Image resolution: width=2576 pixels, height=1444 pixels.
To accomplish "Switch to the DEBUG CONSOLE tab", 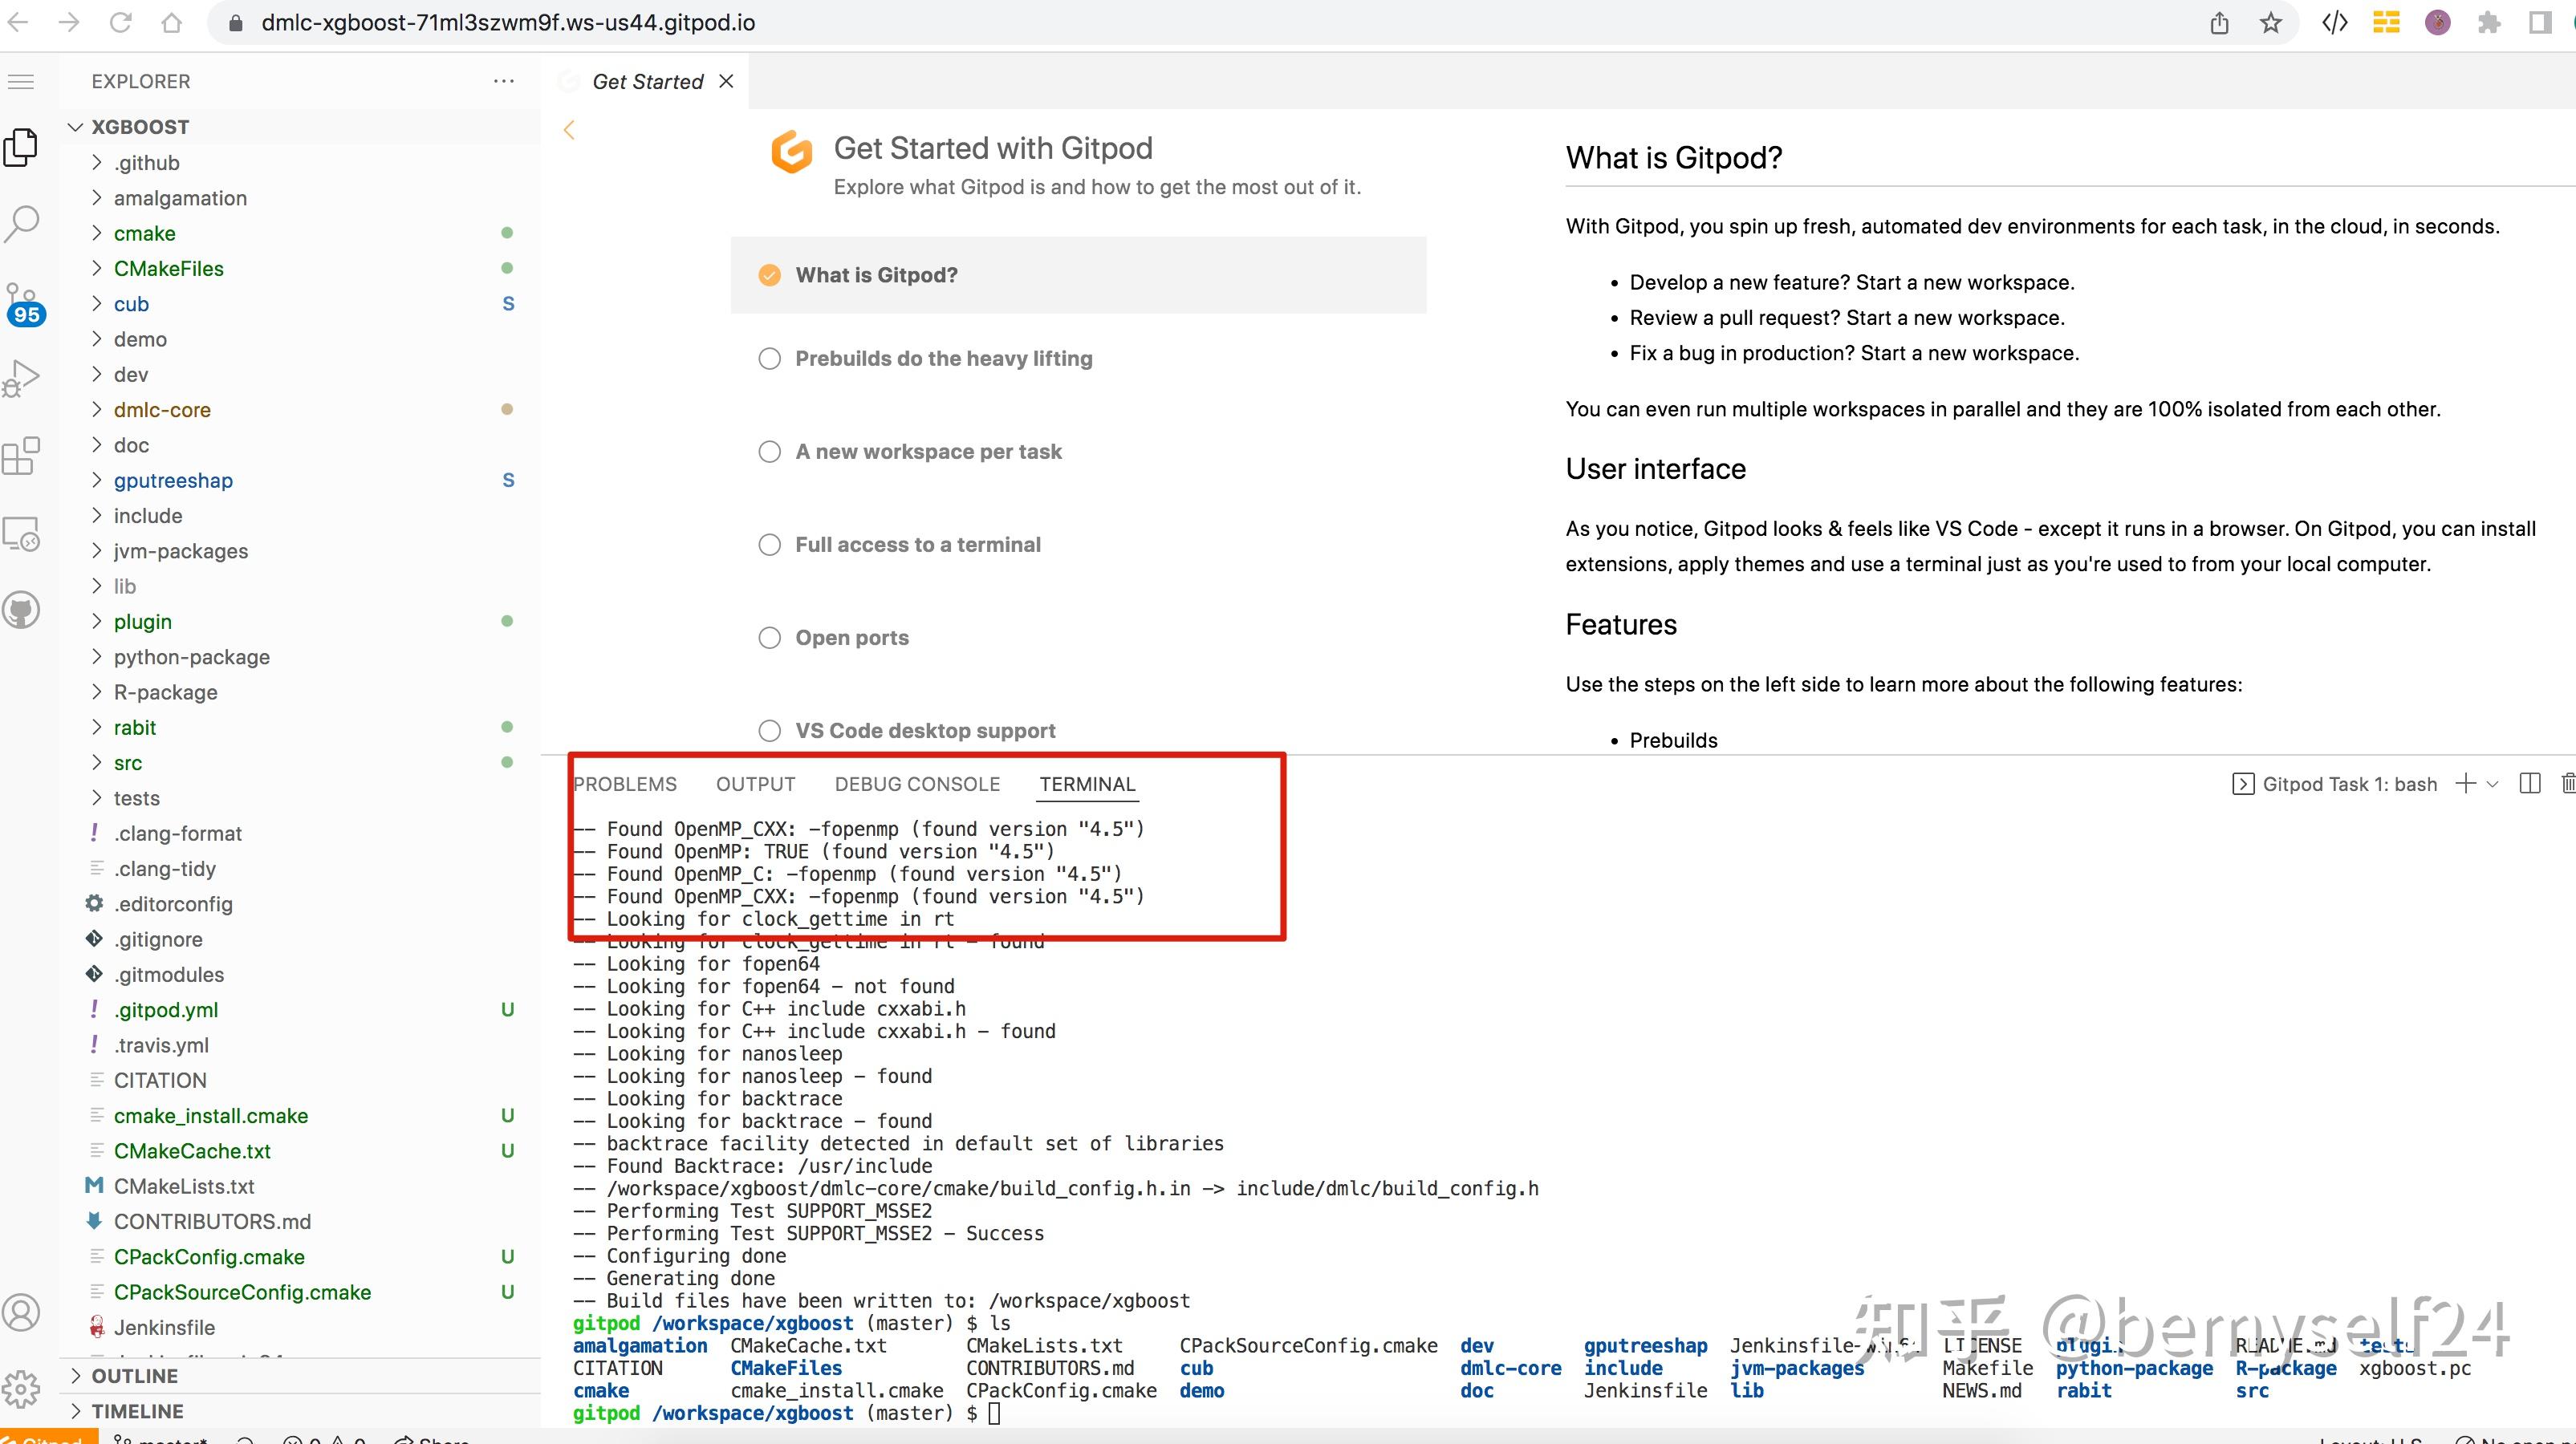I will click(x=917, y=784).
